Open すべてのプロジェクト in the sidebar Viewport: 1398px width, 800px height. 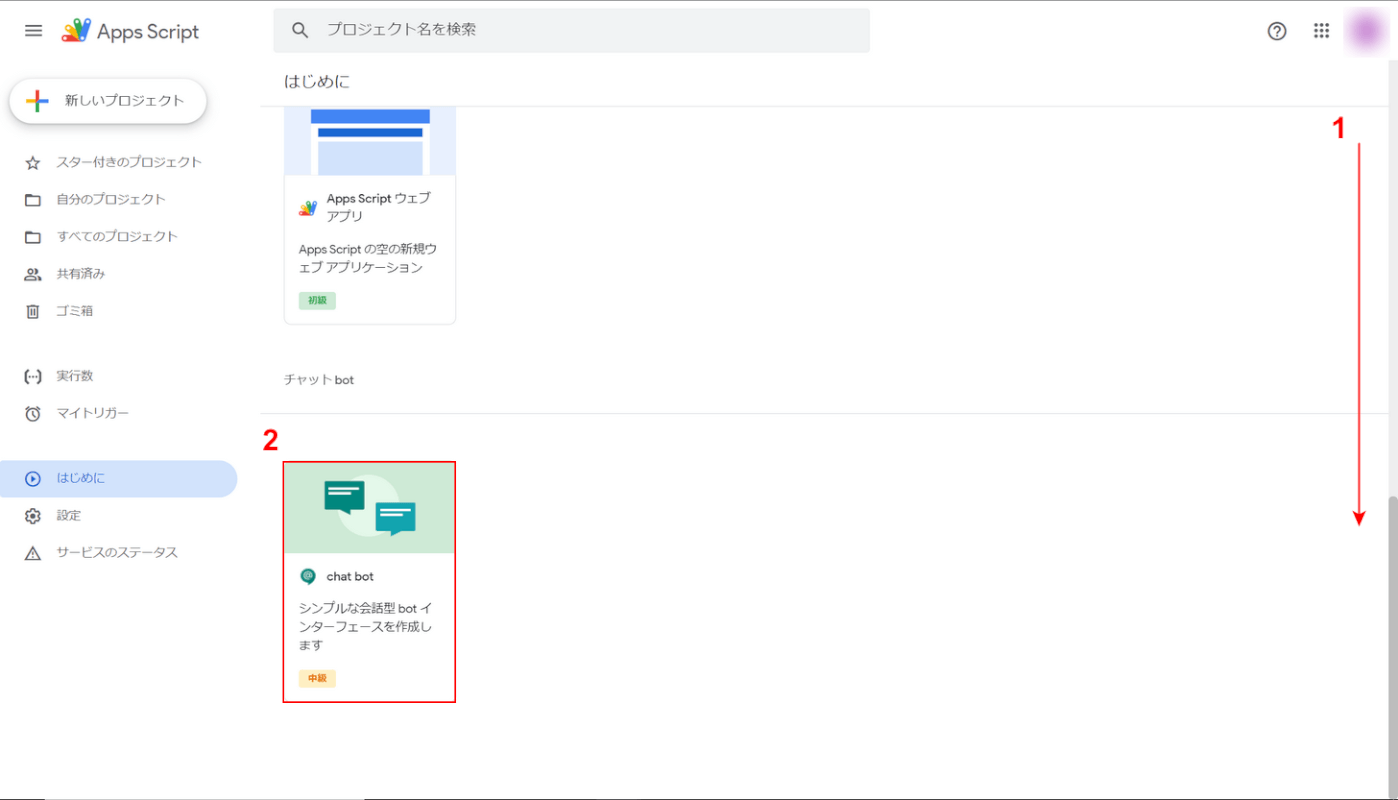(117, 236)
